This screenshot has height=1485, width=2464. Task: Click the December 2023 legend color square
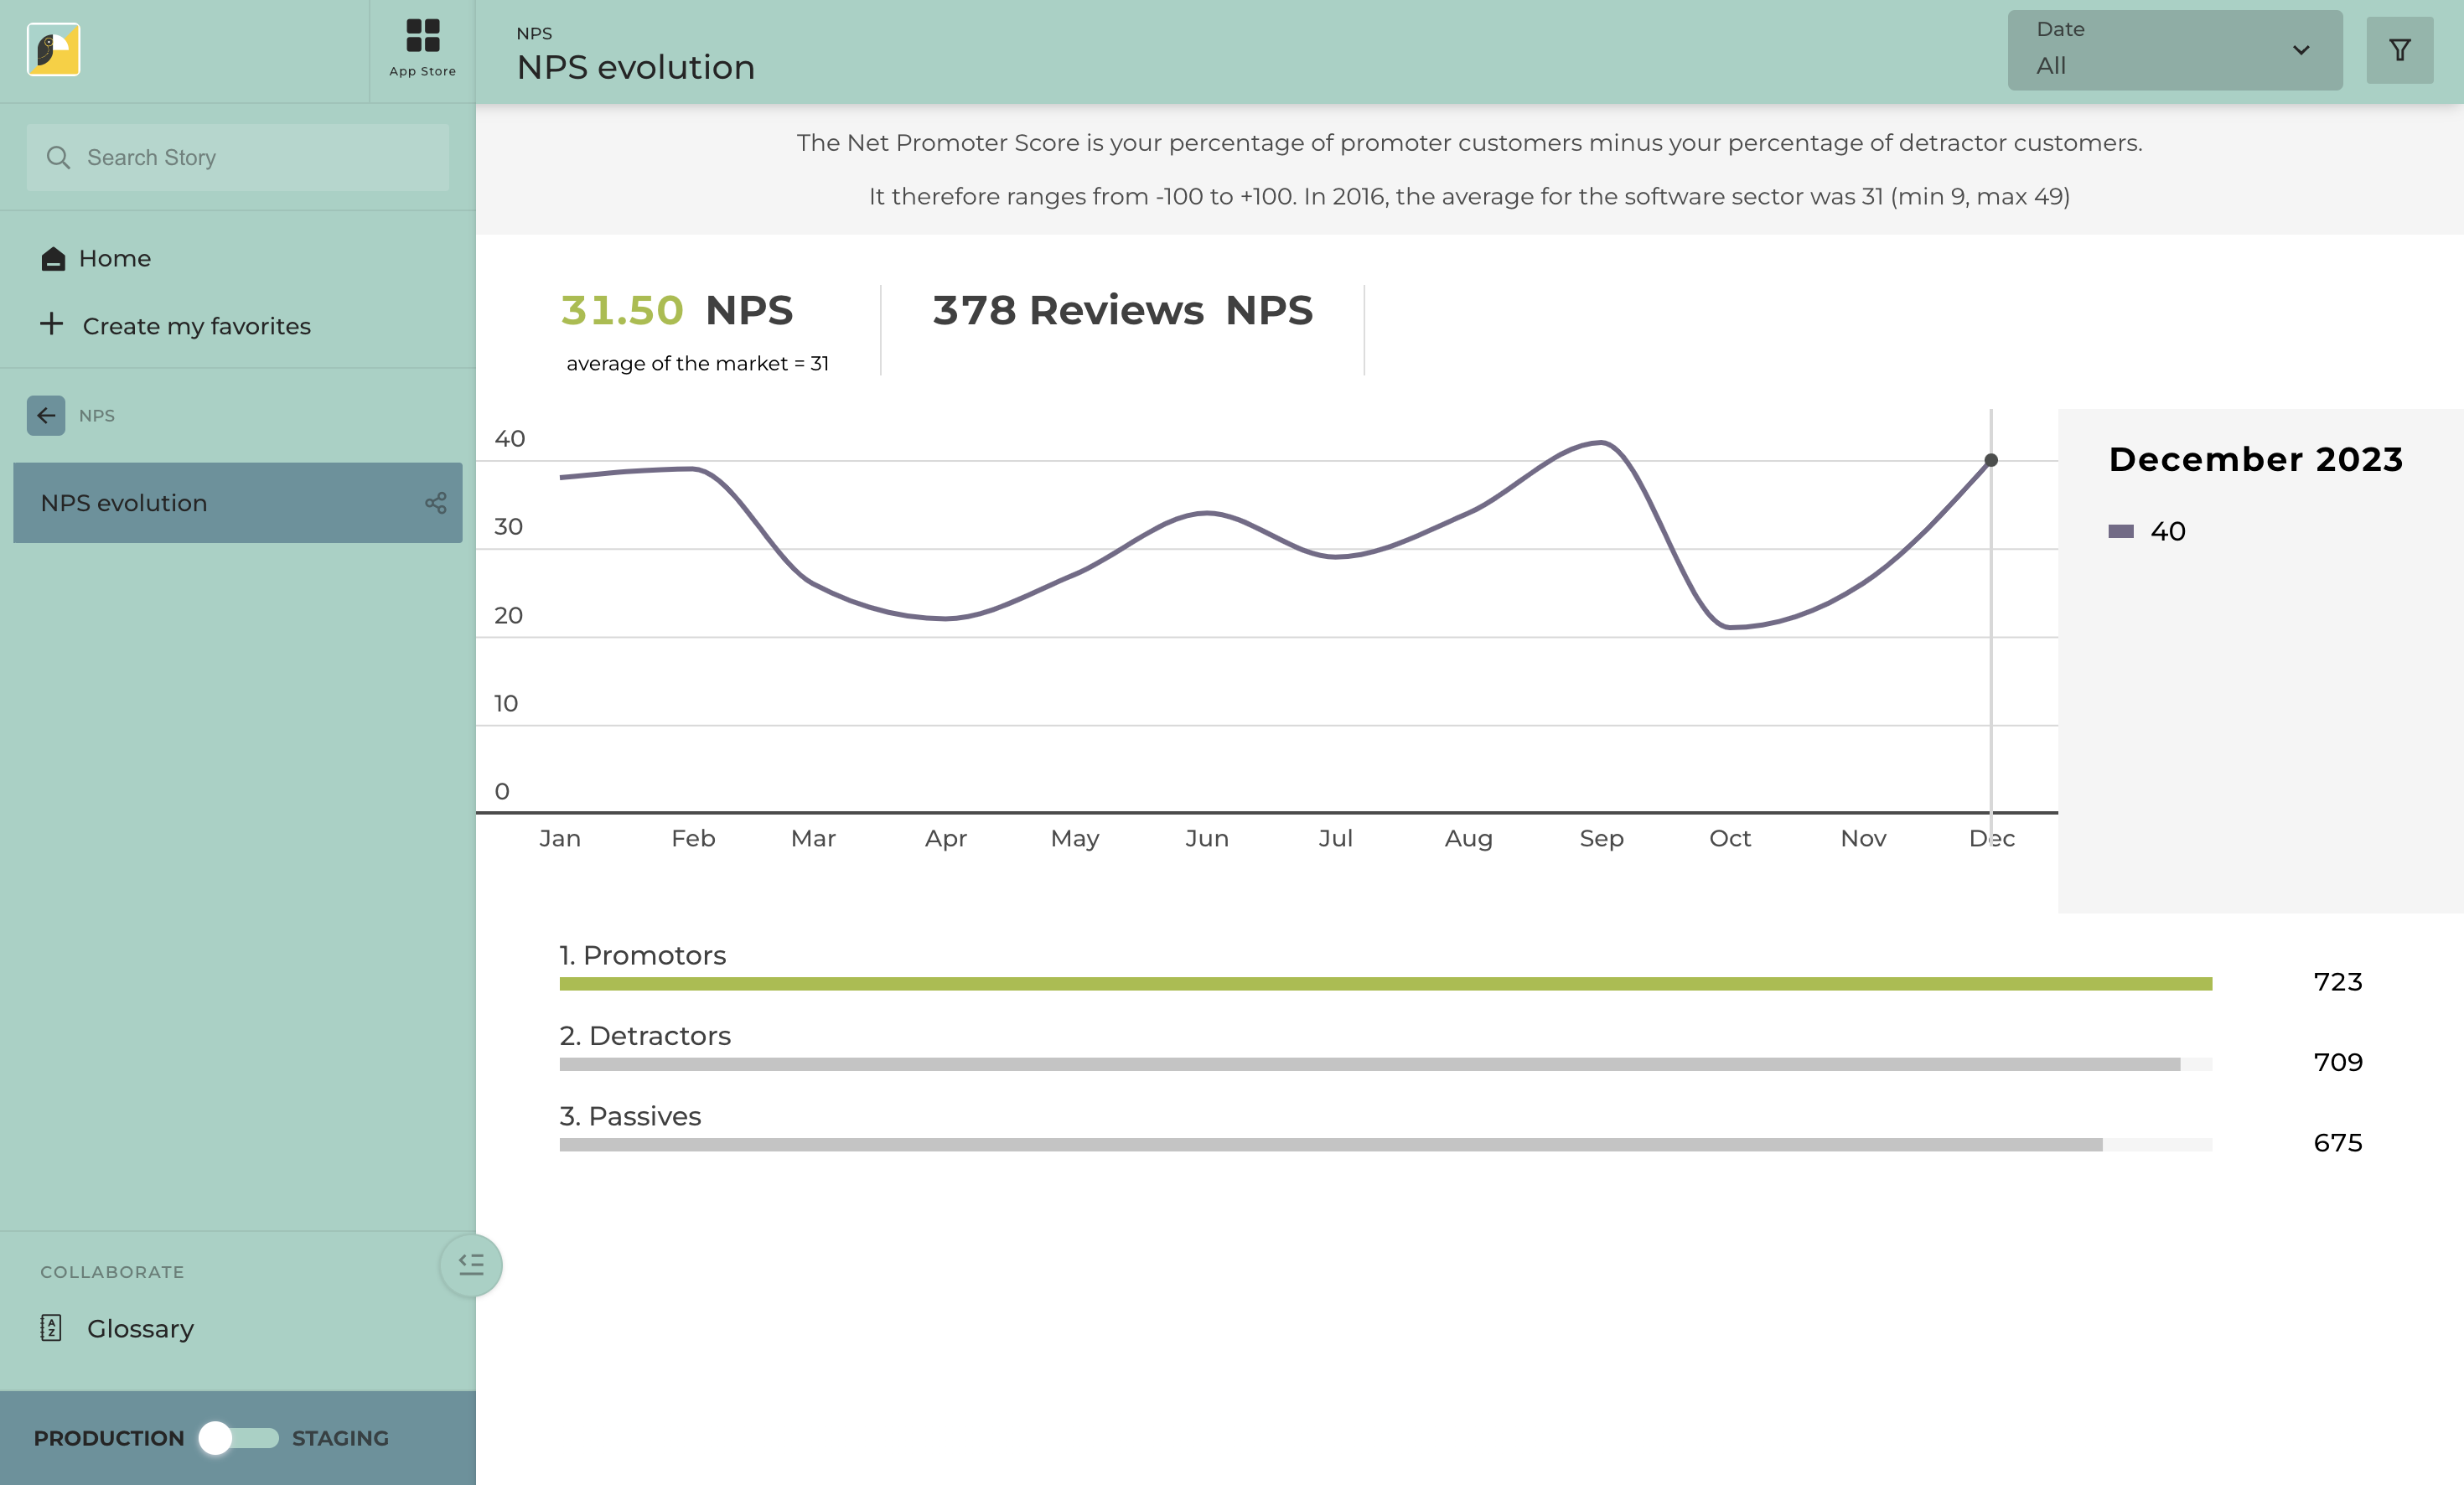pos(2120,531)
